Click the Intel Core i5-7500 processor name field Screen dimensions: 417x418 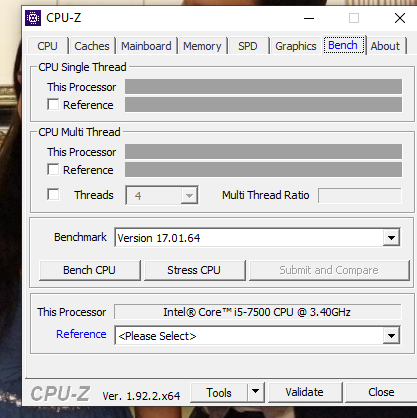(x=257, y=312)
